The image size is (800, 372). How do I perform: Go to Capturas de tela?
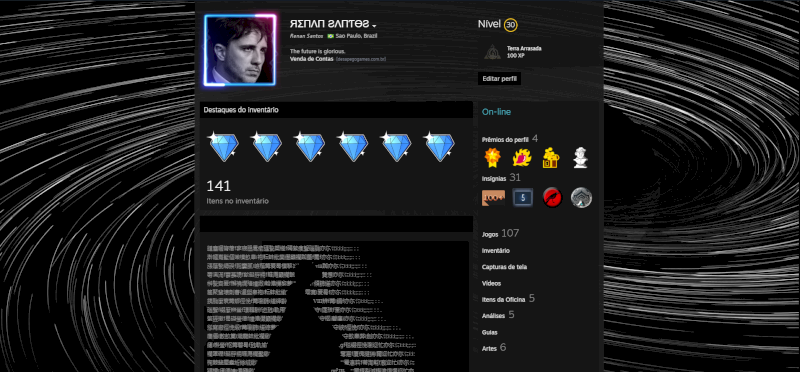pyautogui.click(x=505, y=267)
